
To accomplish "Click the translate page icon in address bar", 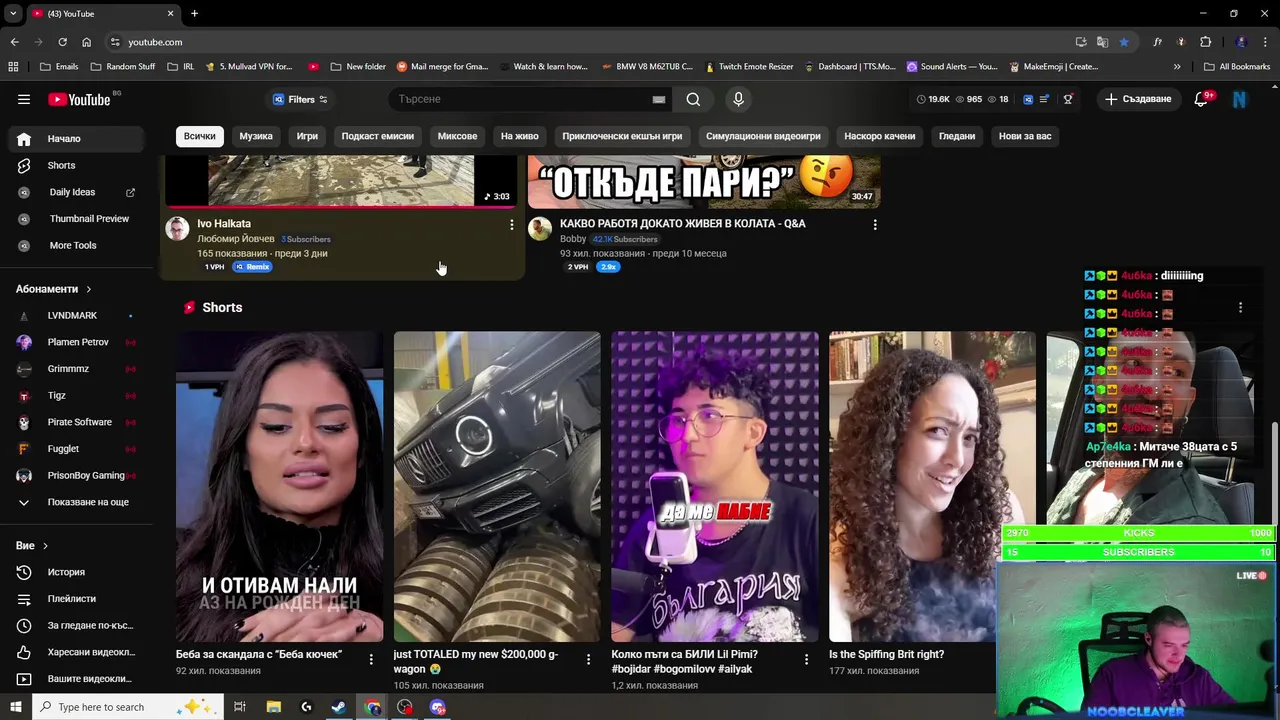I will coord(1102,42).
